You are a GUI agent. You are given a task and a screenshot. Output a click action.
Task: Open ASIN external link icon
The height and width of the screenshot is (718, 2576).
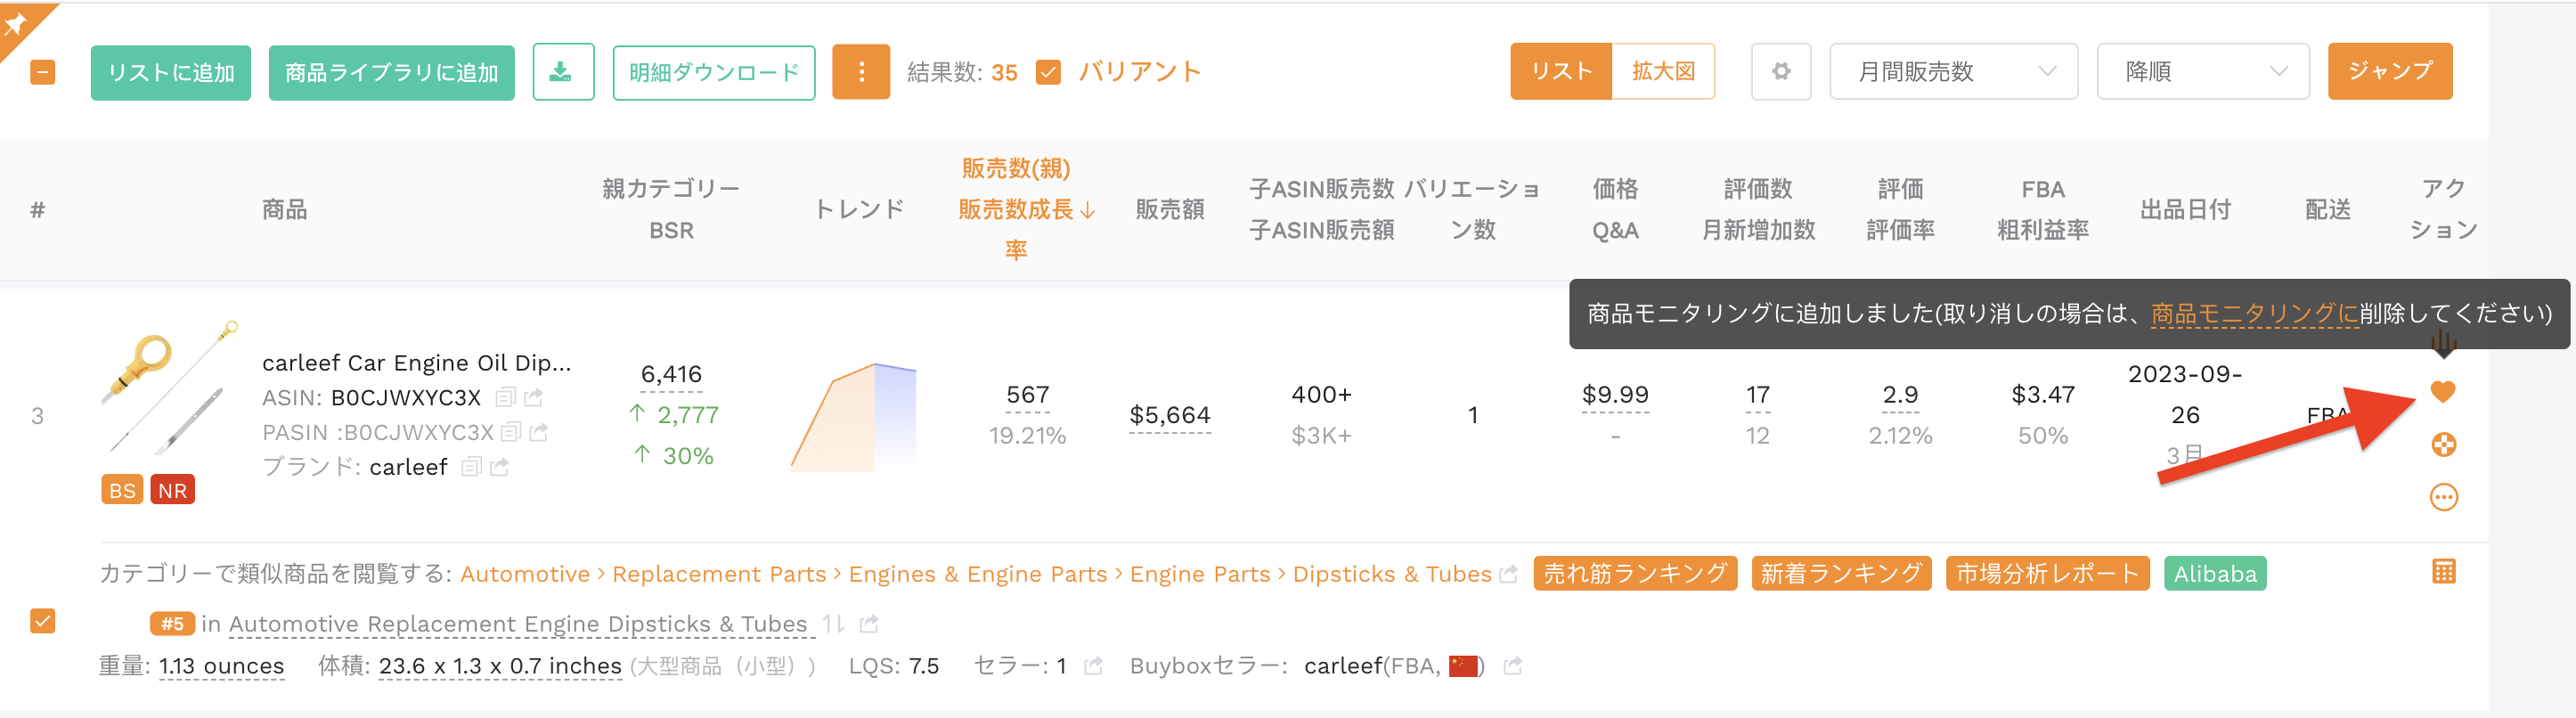coord(534,397)
